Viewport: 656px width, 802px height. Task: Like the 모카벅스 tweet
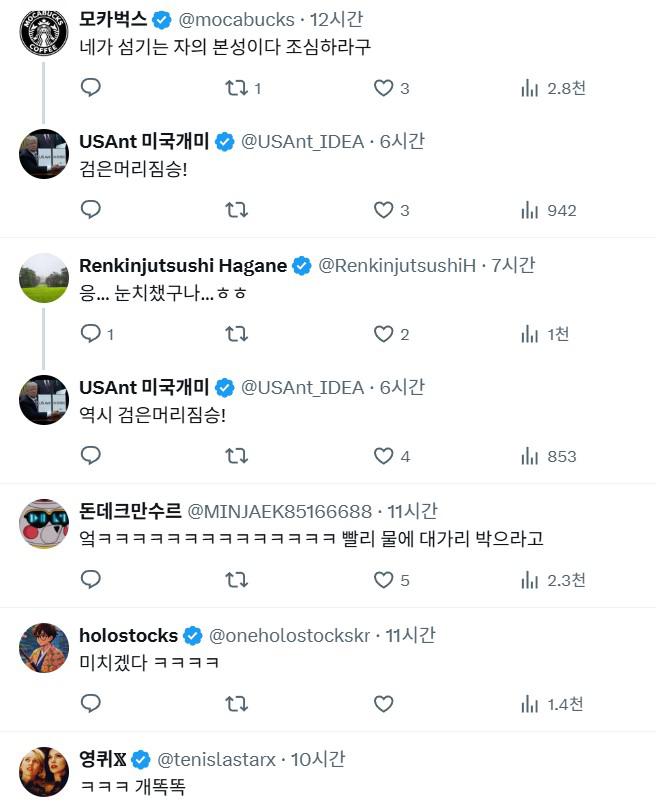[383, 88]
